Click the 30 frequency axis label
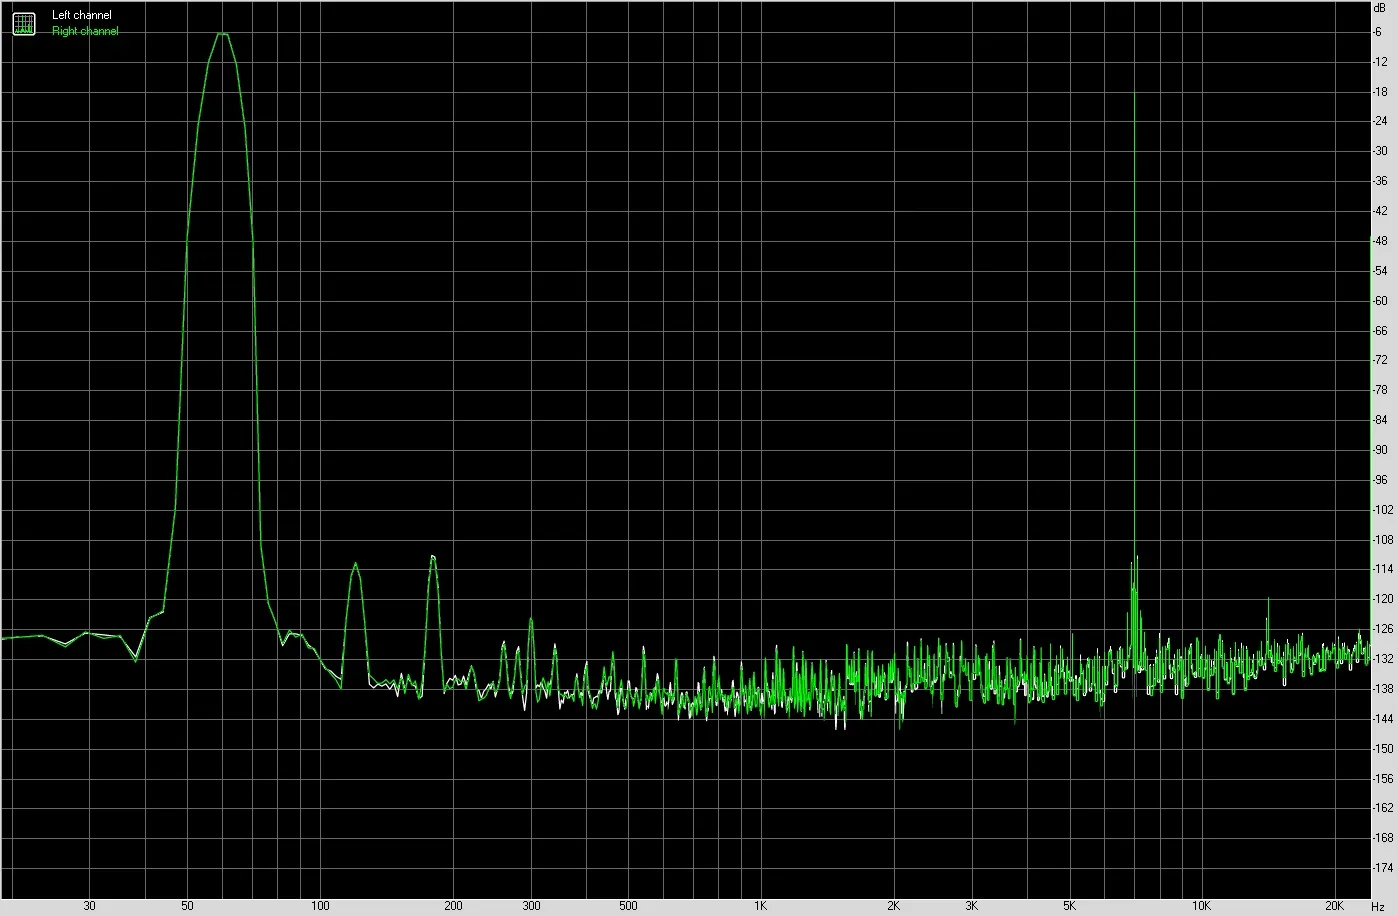 click(x=90, y=906)
